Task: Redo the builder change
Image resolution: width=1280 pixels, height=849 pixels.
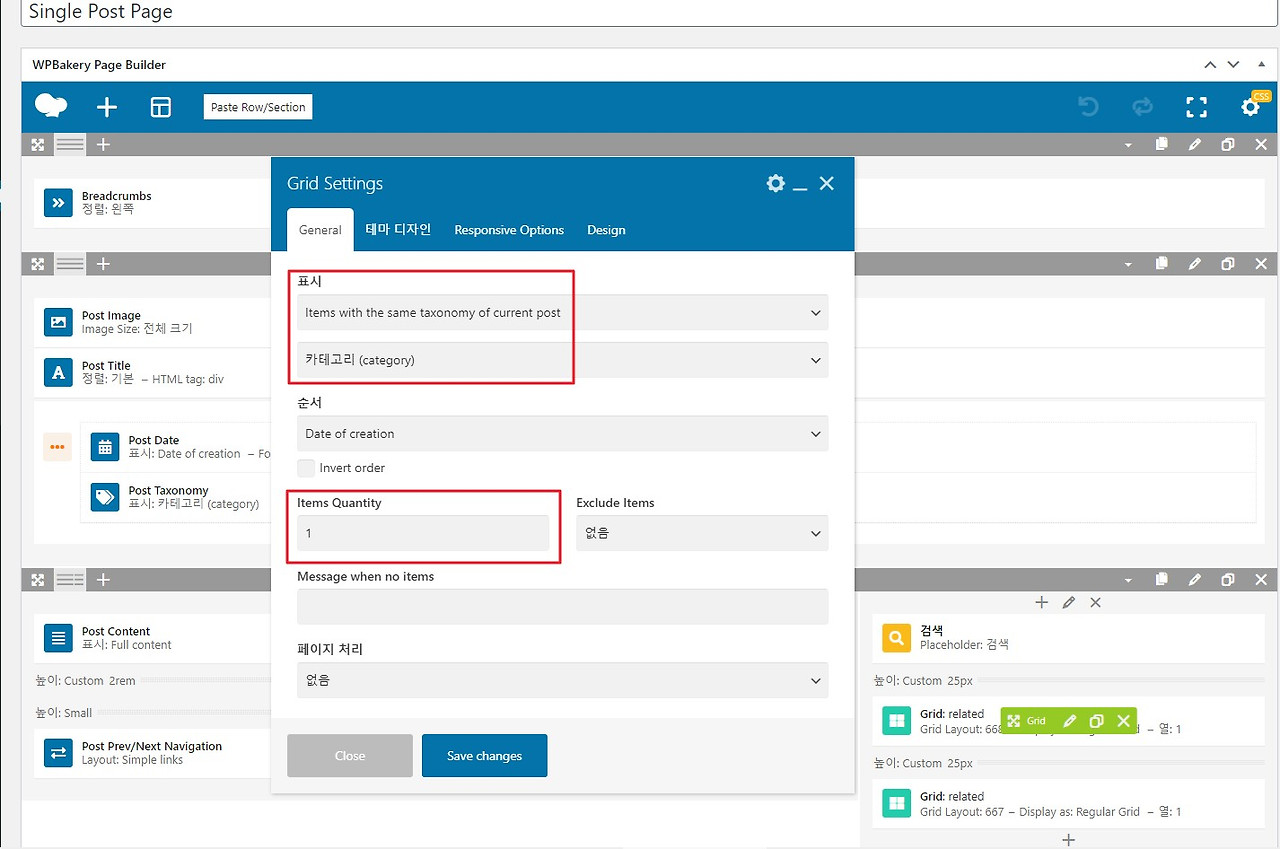Action: [1142, 107]
